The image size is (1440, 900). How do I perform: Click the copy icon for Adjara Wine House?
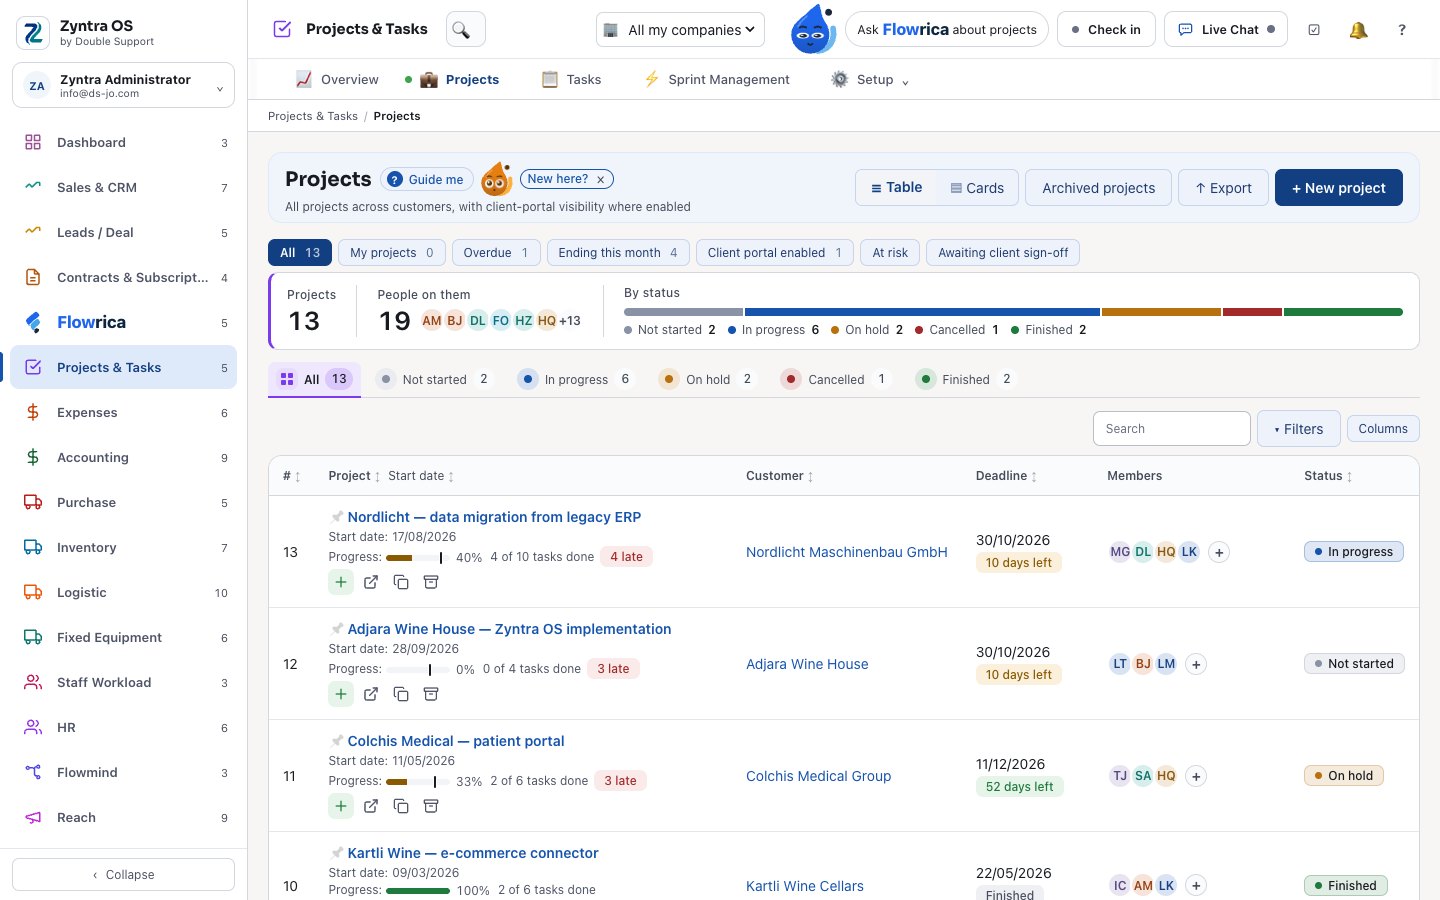tap(401, 694)
